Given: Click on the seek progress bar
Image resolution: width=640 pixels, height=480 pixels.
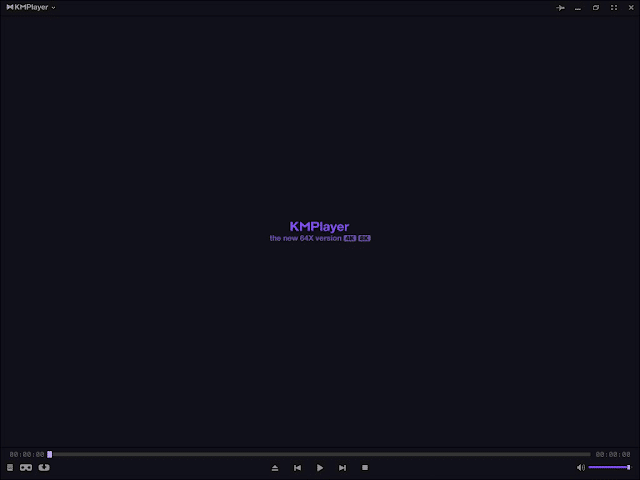Looking at the screenshot, I should [319, 454].
